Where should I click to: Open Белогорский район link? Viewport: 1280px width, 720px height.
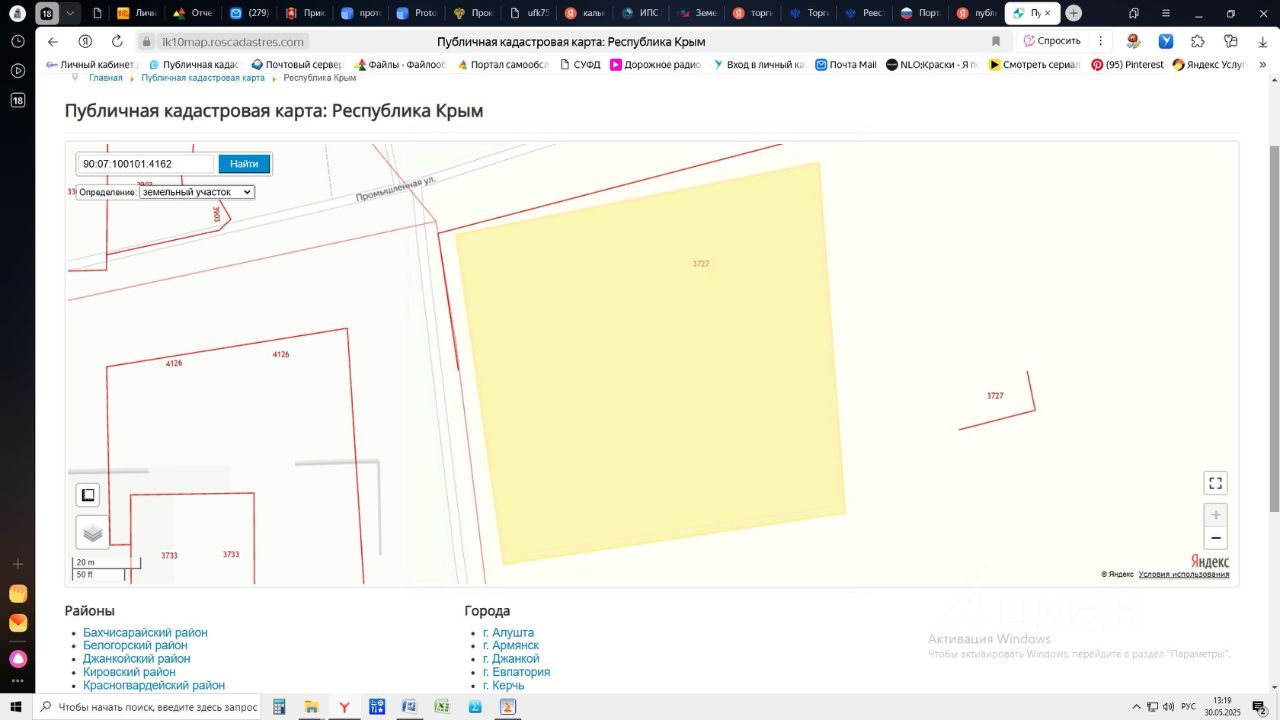[x=135, y=646]
